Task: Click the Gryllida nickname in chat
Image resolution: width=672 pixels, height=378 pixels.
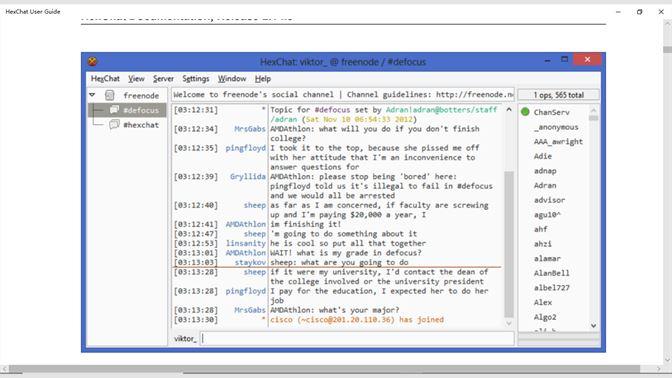Action: click(248, 177)
